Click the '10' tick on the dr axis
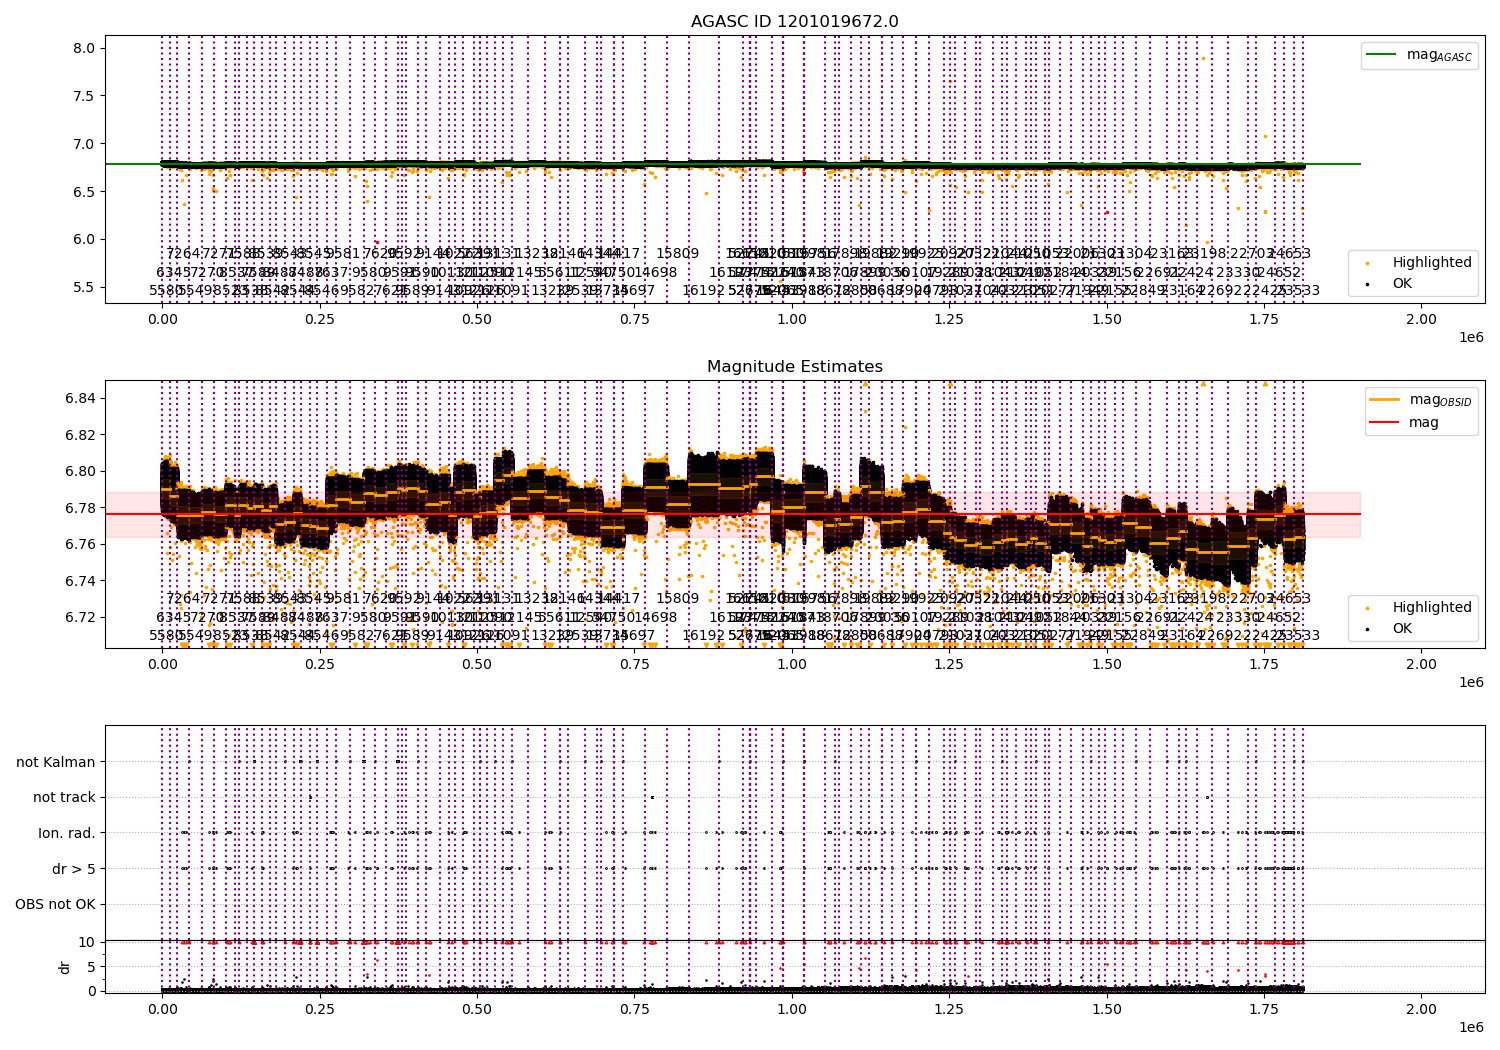Screen dimensions: 1500x1050 click(87, 941)
